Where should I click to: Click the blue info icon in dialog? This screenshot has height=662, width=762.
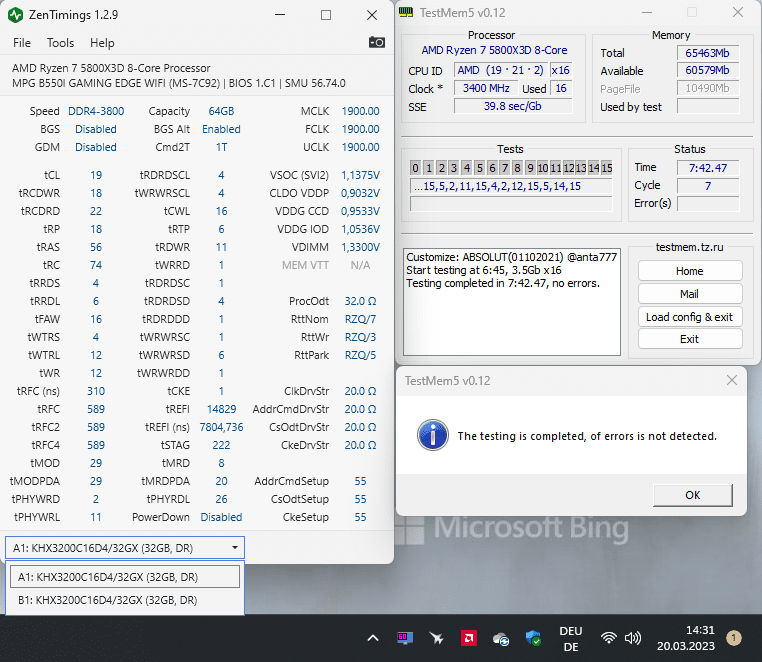(x=433, y=435)
